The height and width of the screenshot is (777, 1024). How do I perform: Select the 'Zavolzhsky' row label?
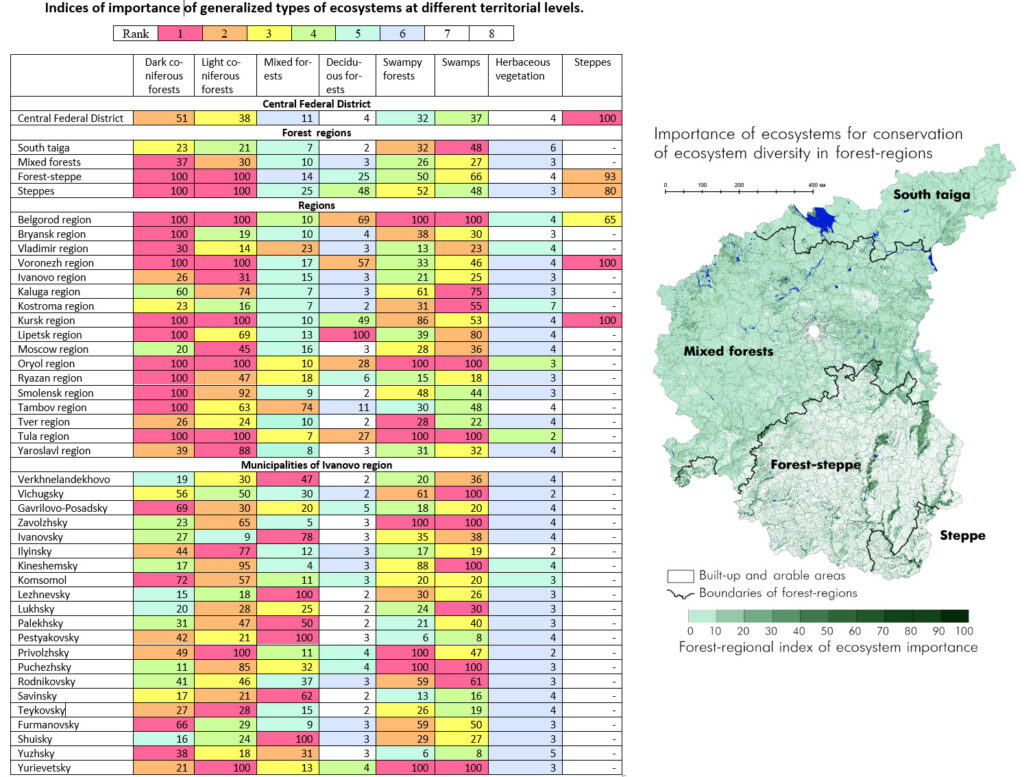(42, 522)
